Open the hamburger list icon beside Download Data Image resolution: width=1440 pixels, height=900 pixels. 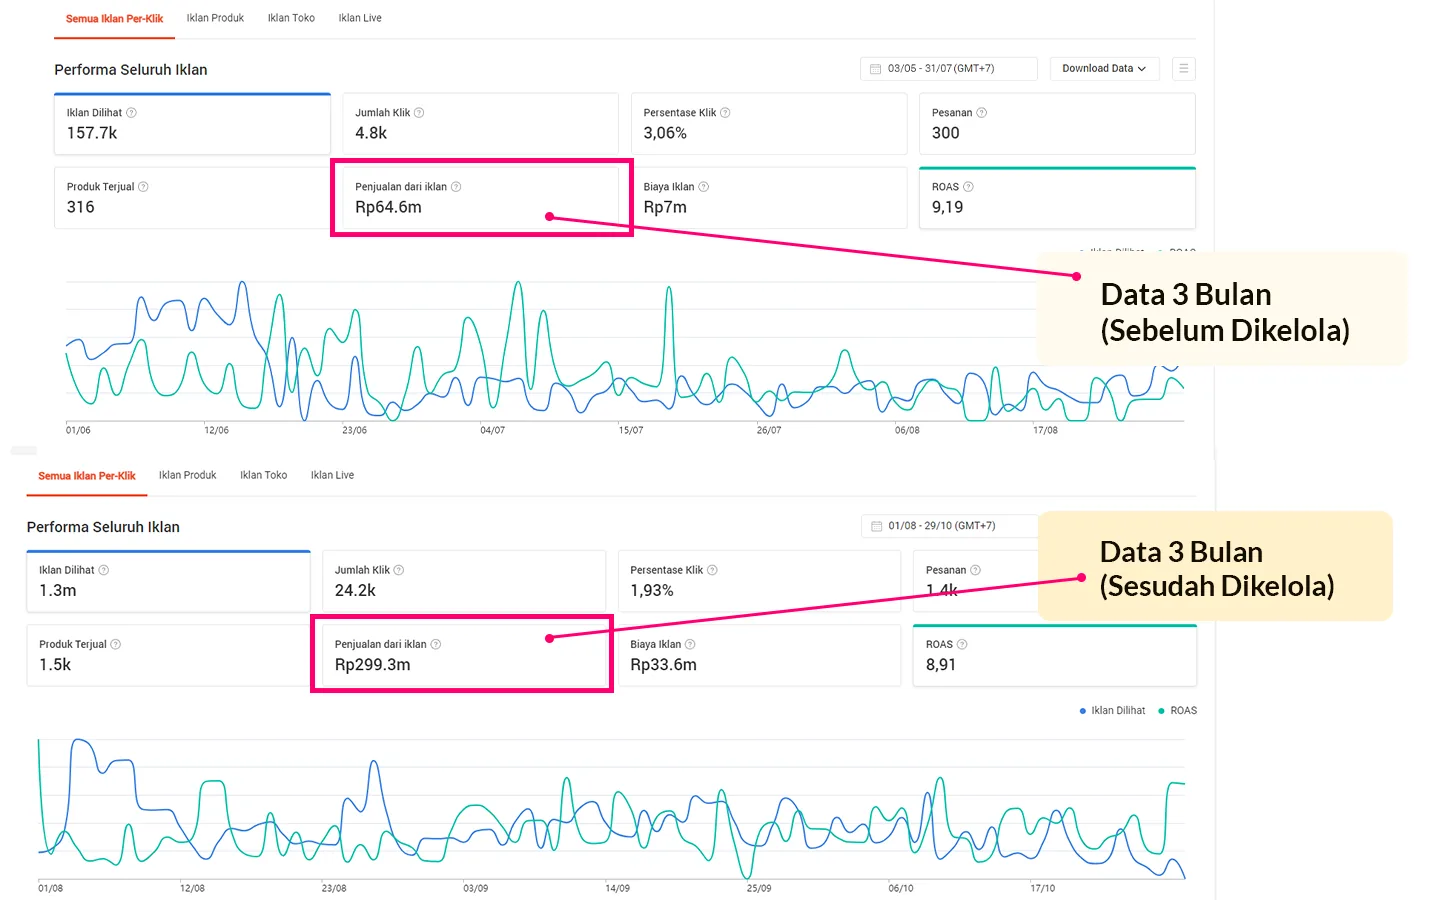1183,68
